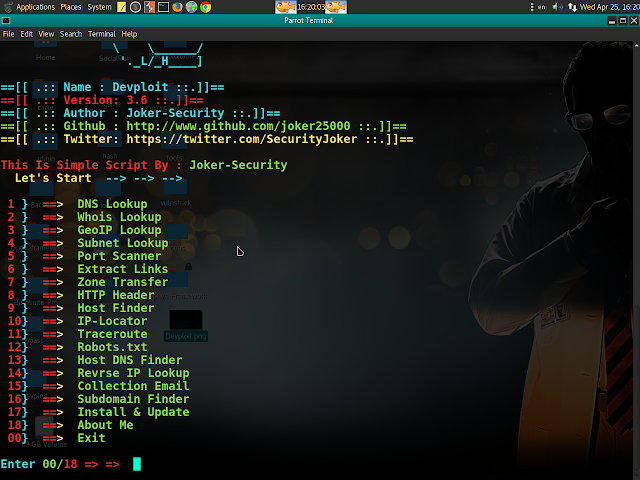Image resolution: width=640 pixels, height=480 pixels.
Task: Click the scrollbar up arrow in terminal
Action: click(x=636, y=45)
